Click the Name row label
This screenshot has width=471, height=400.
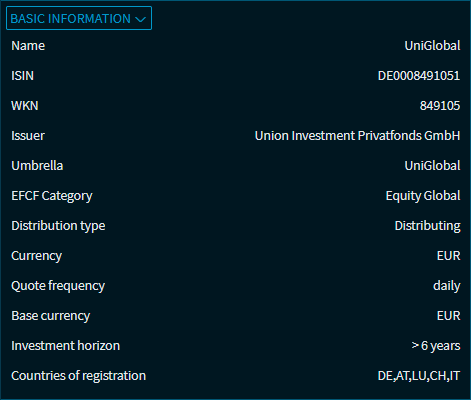(x=28, y=46)
